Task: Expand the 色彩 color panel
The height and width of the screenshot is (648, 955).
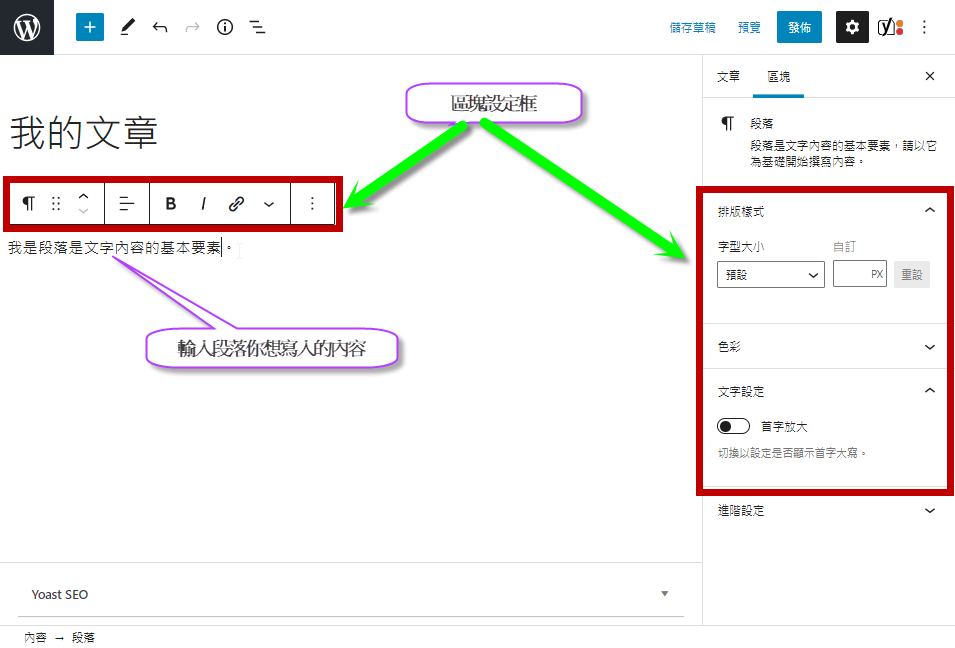Action: pos(824,347)
